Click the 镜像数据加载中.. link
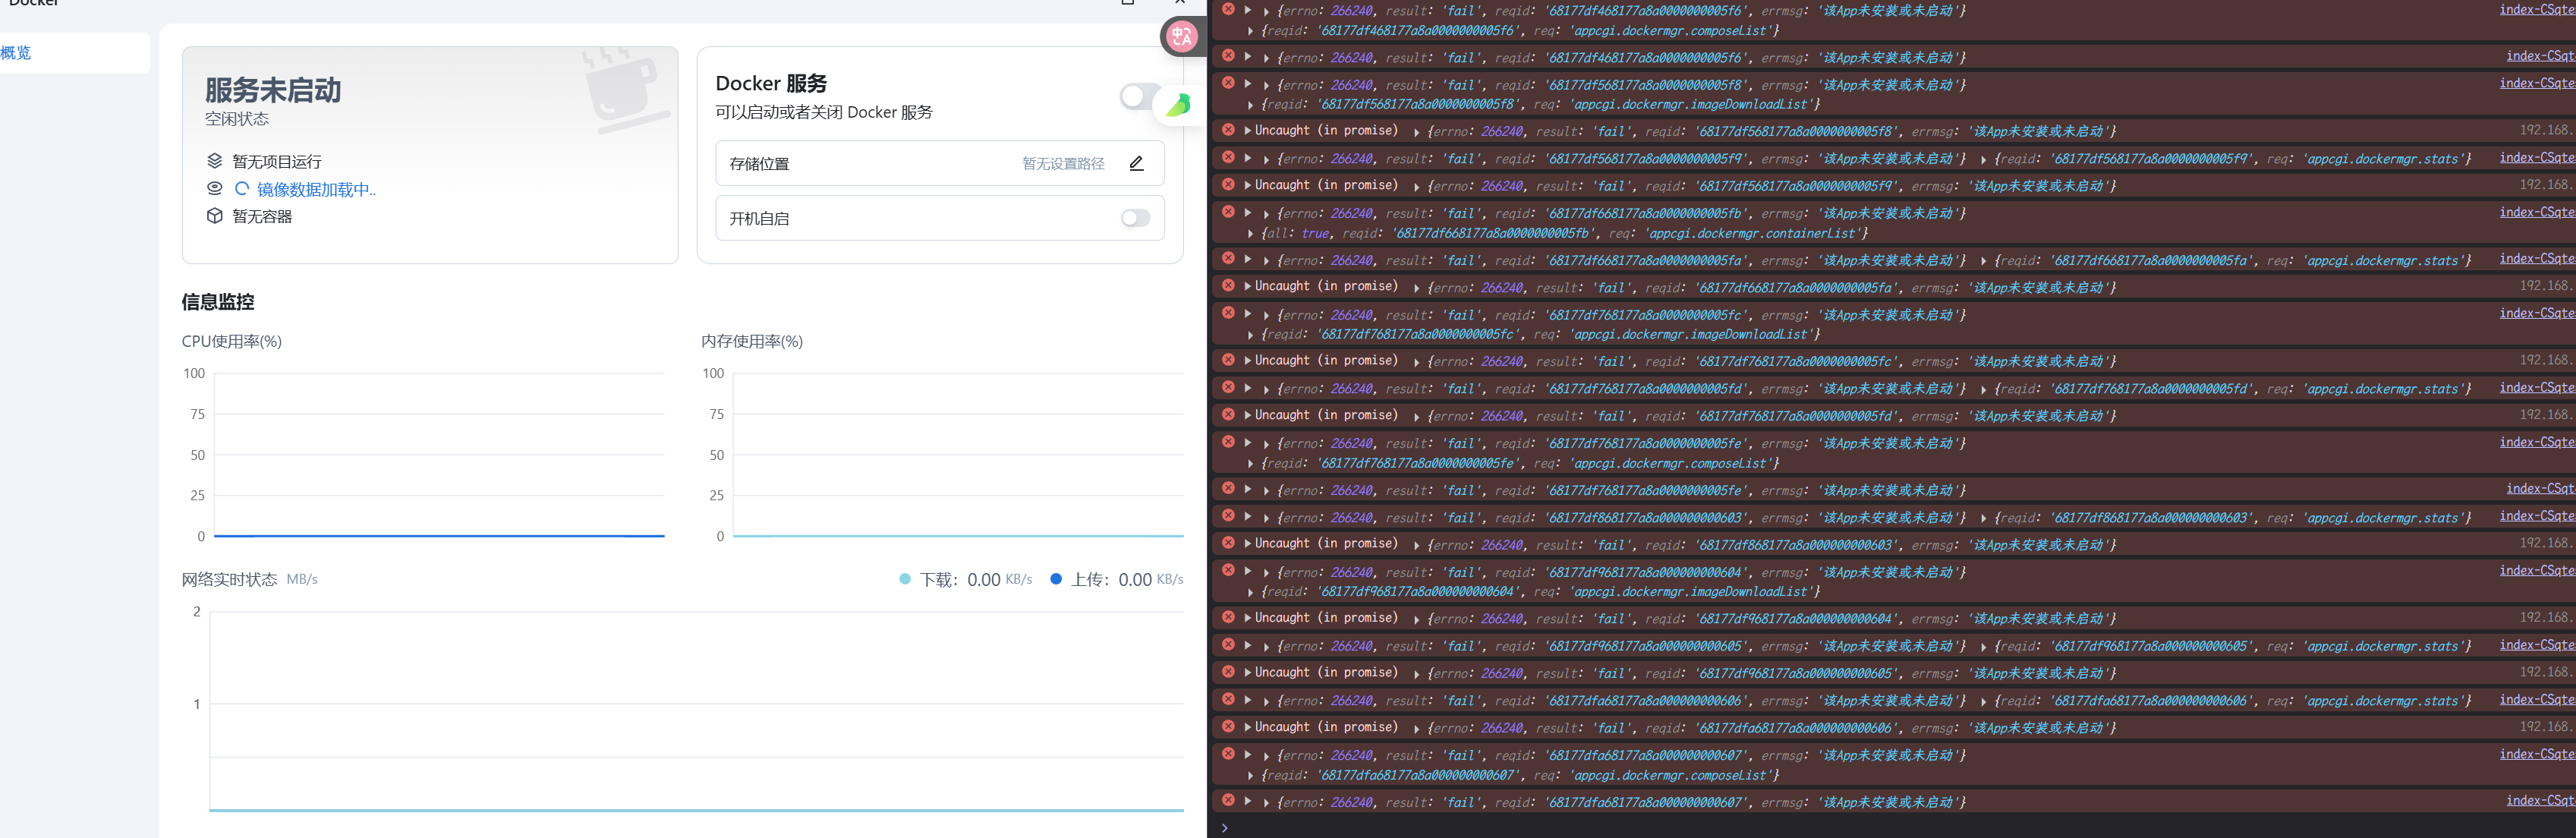Screen dimensions: 2576x838 tap(316, 189)
